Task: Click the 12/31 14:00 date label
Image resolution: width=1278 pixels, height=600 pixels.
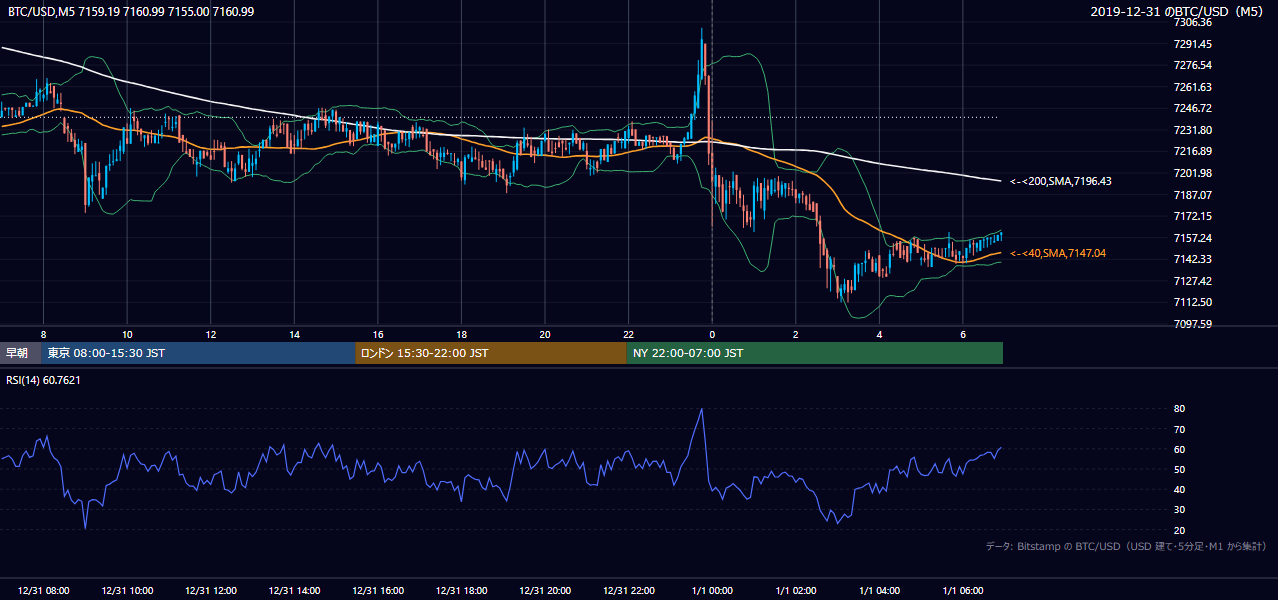Action: tap(295, 591)
